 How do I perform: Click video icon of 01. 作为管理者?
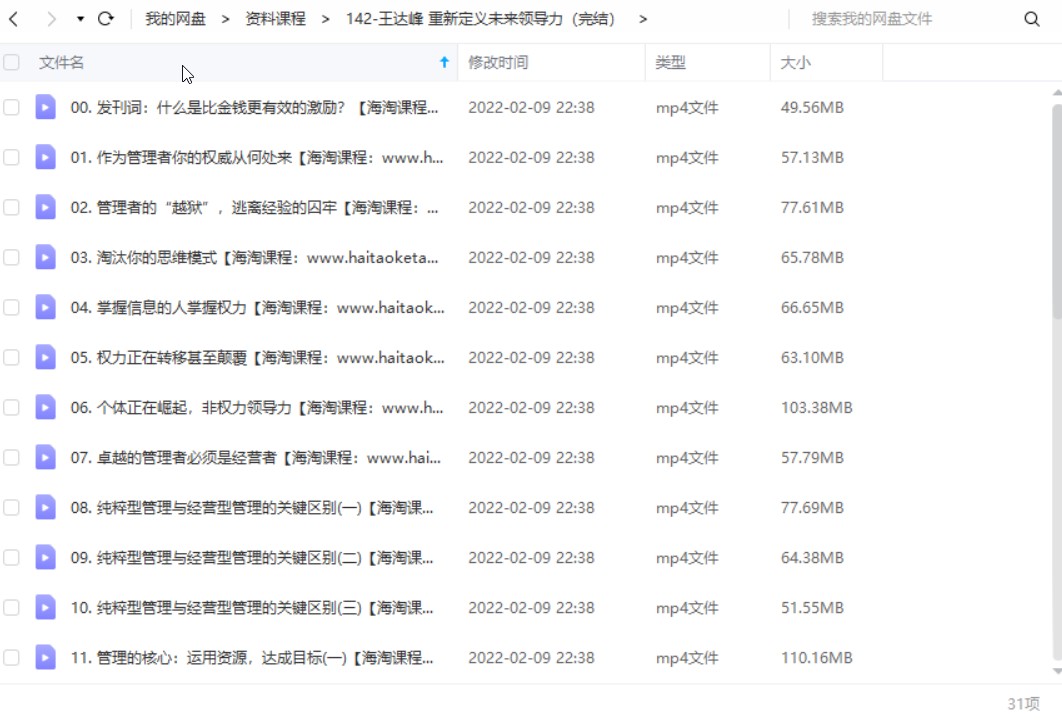click(x=45, y=157)
